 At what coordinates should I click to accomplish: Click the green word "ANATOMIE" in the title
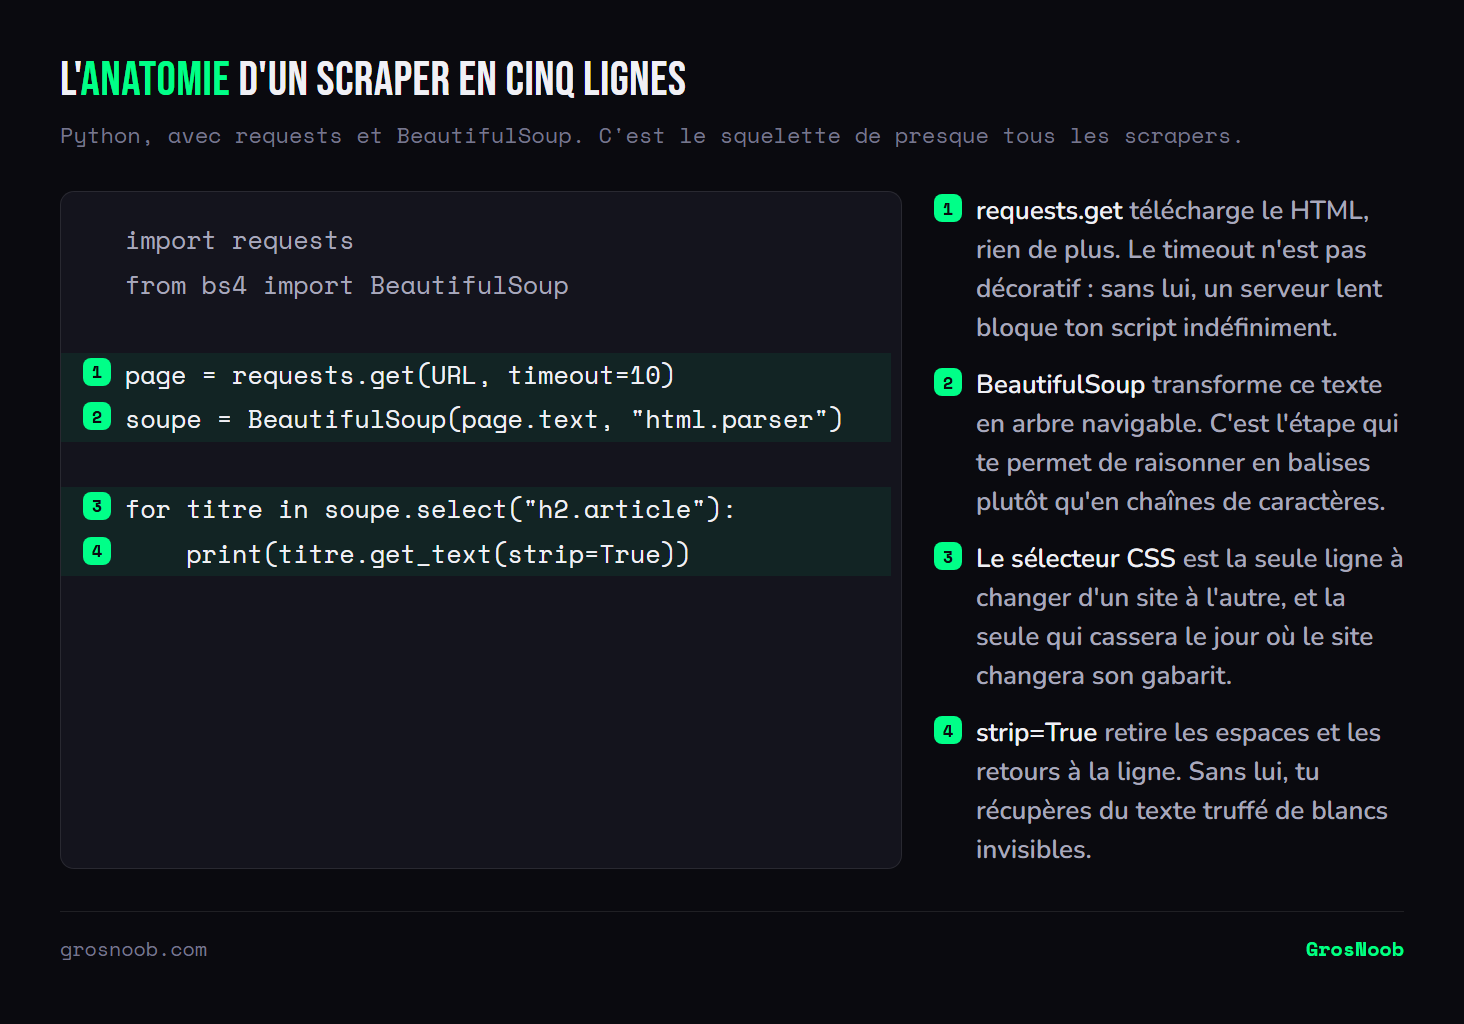click(x=155, y=79)
